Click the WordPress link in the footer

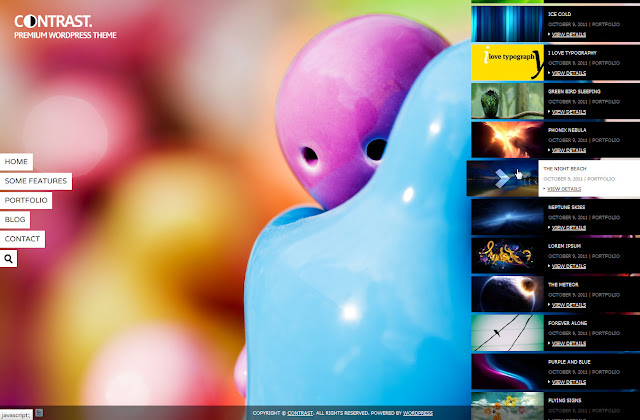(418, 413)
